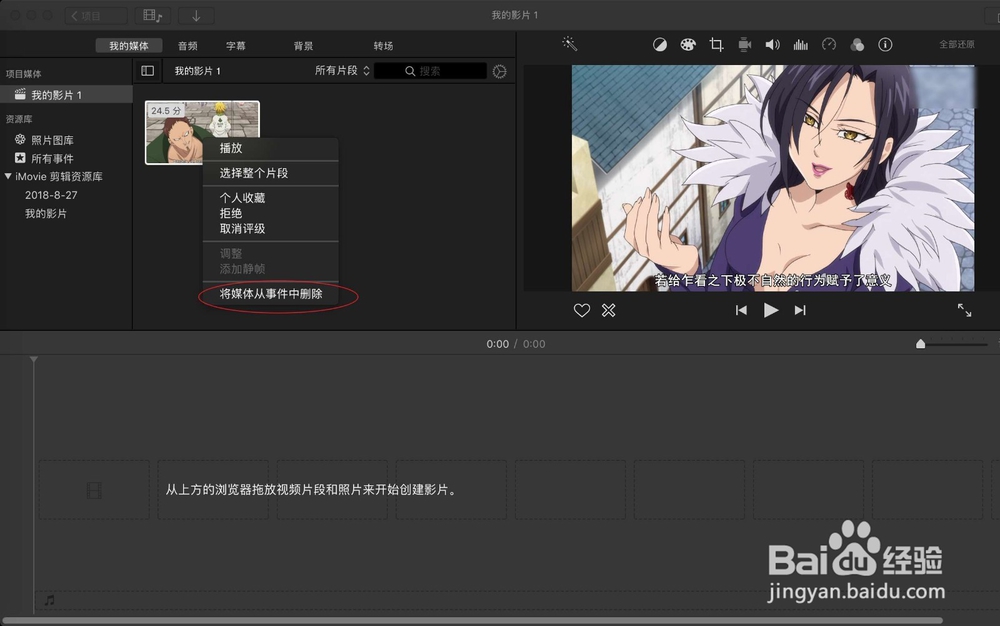Skip to previous clip in viewer
1000x626 pixels.
click(741, 310)
